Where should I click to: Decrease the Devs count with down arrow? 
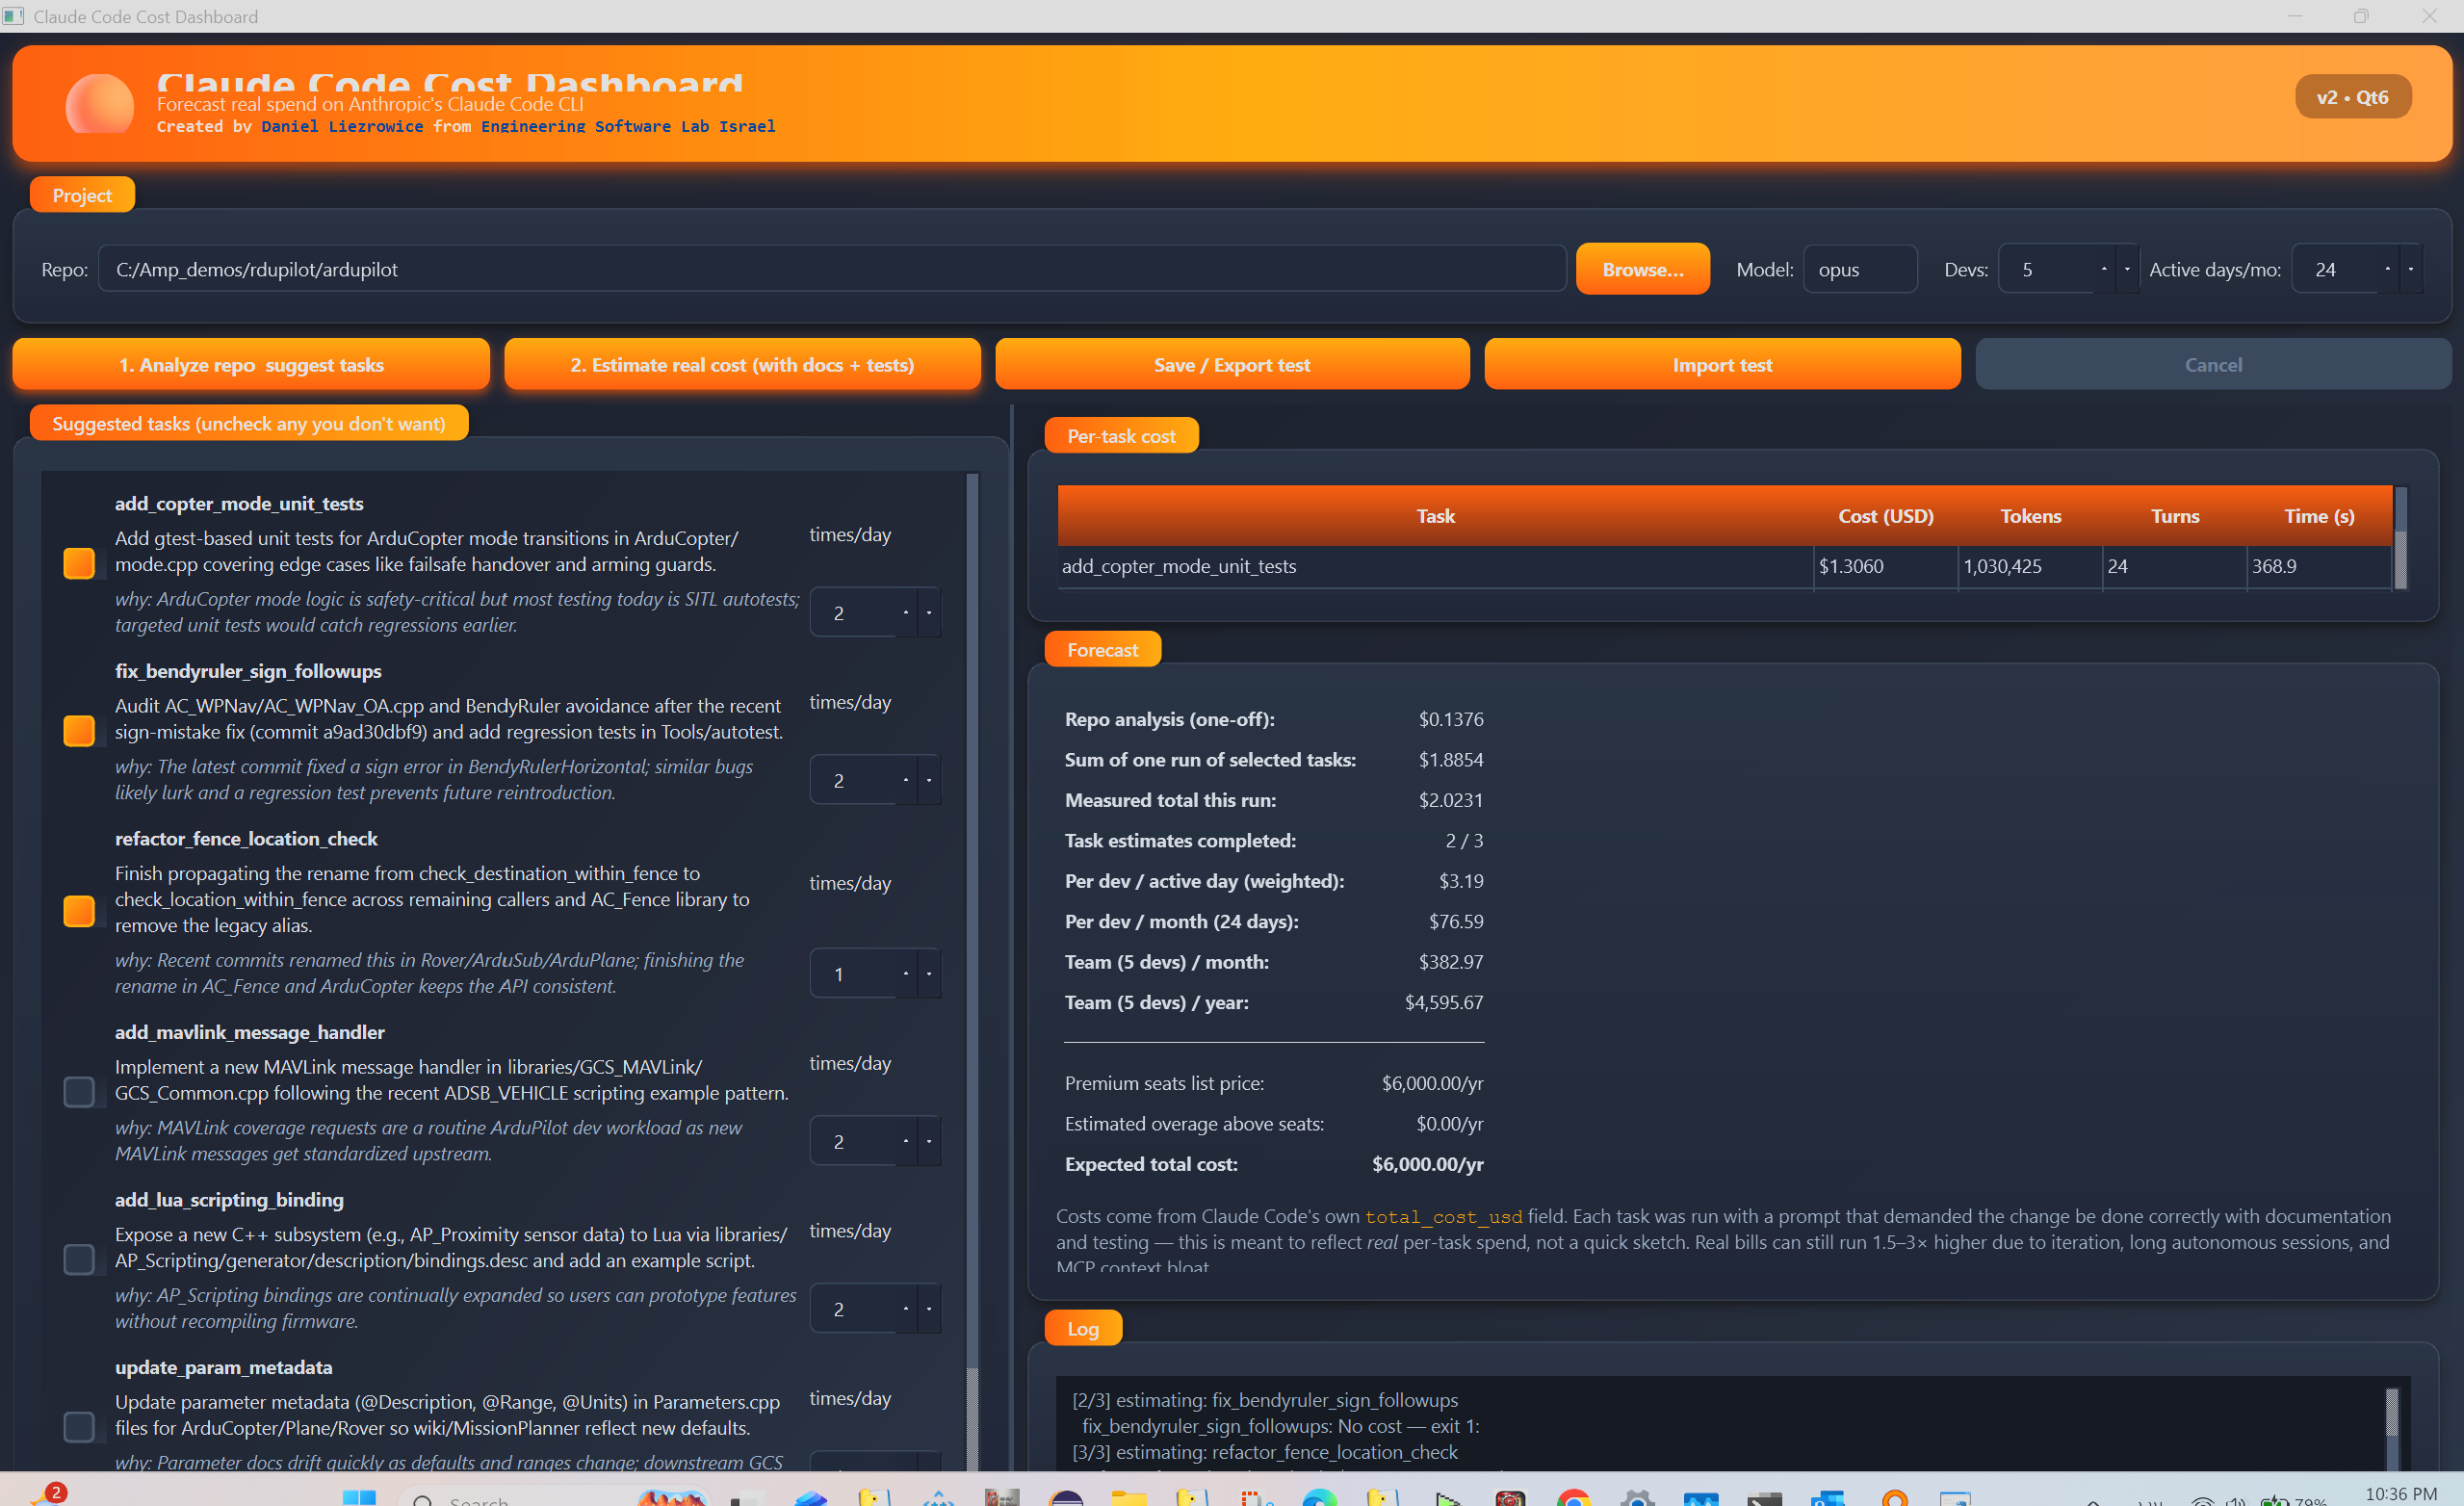2127,269
